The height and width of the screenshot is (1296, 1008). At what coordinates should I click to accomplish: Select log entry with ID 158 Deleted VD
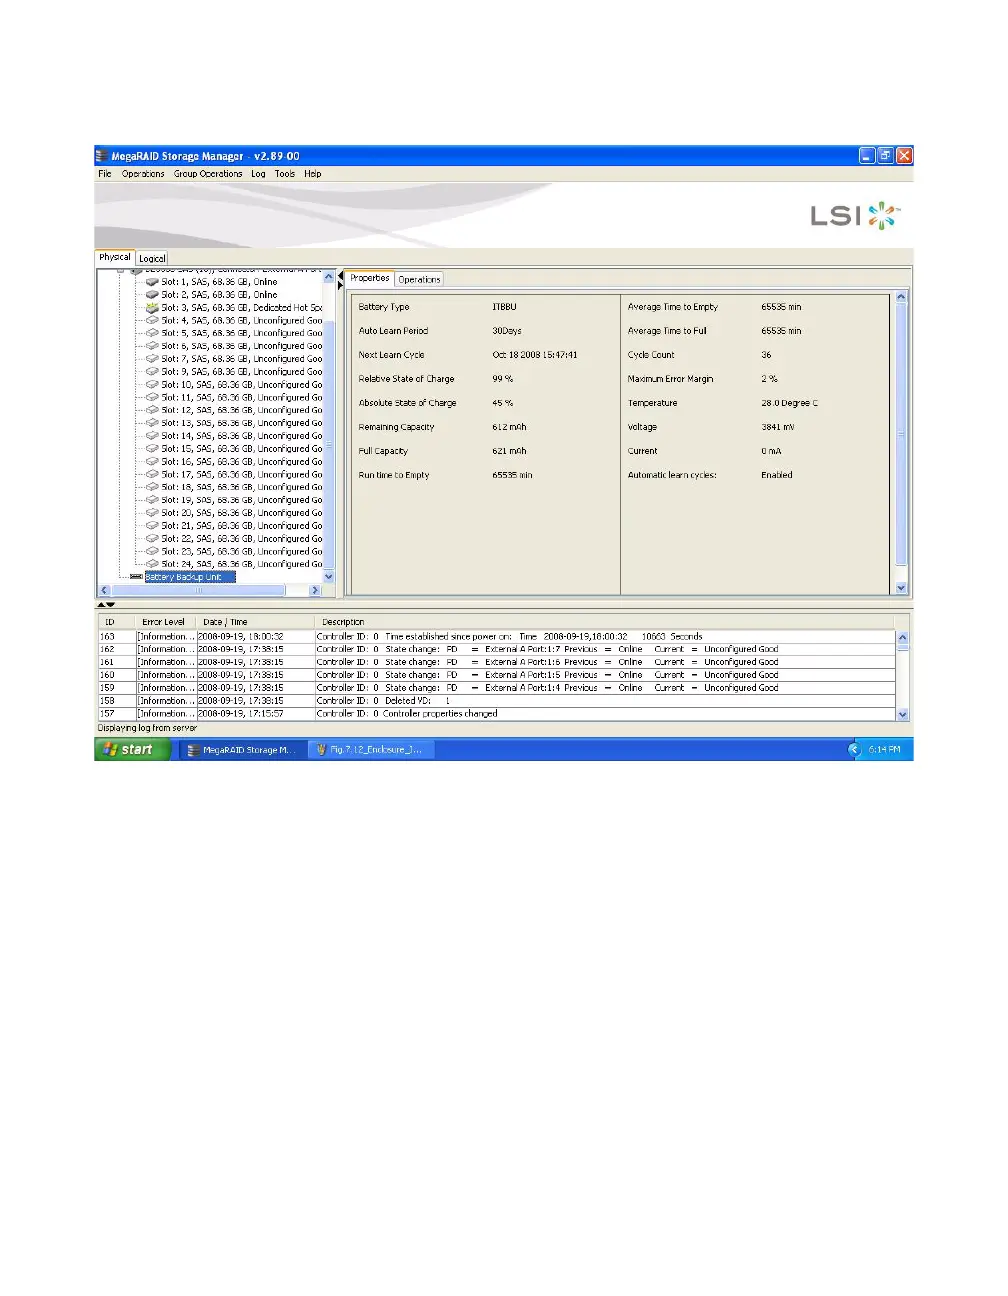495,701
